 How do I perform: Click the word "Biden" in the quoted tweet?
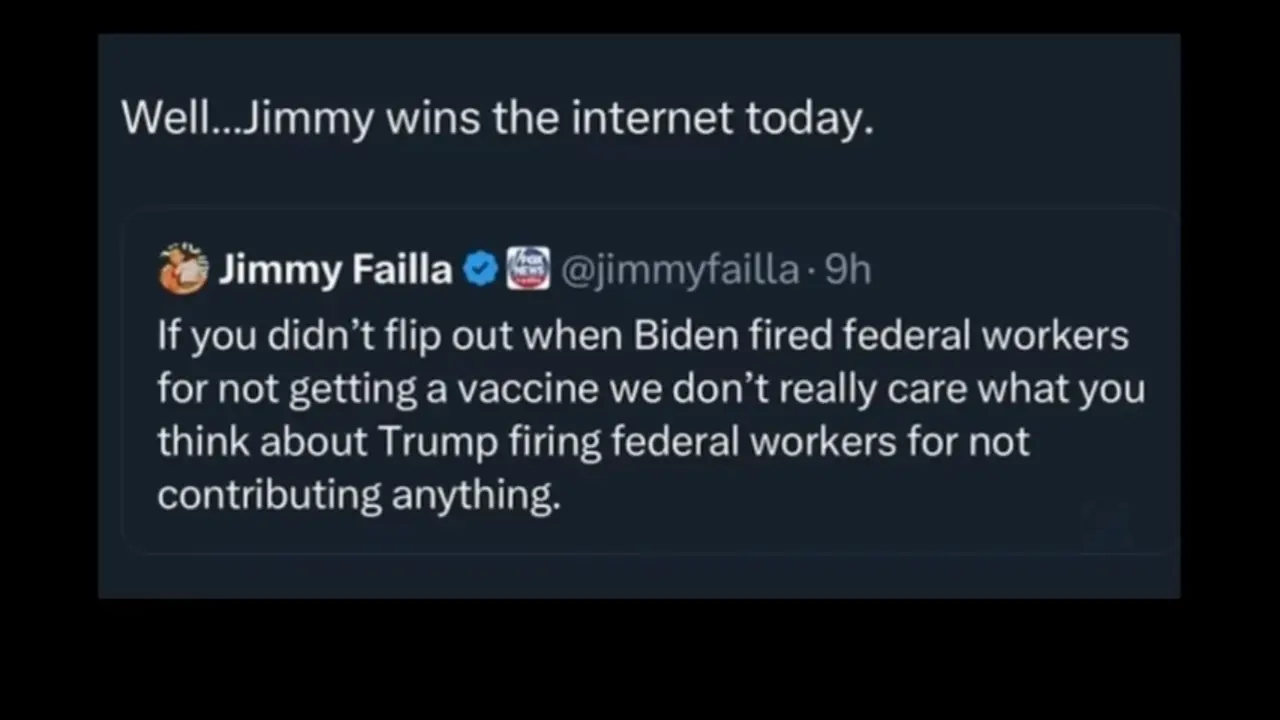[x=683, y=336]
